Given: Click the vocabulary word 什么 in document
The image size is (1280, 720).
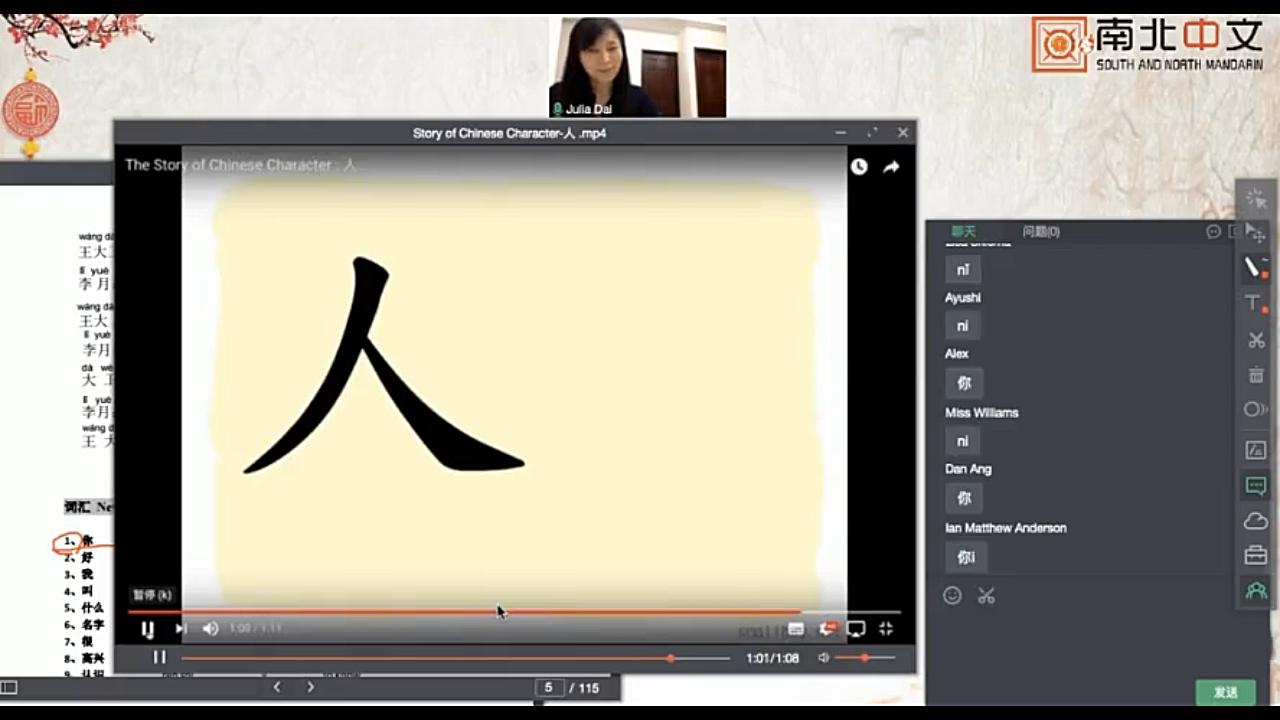Looking at the screenshot, I should (x=93, y=607).
